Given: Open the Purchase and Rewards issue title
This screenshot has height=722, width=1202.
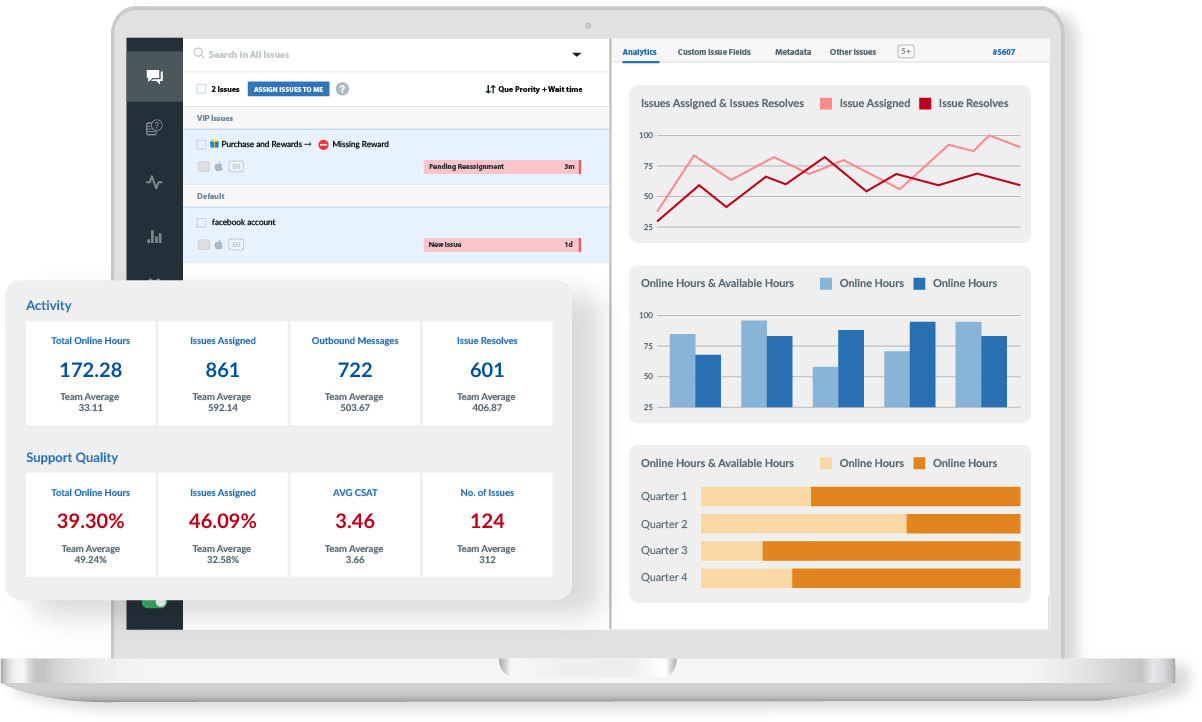Looking at the screenshot, I should click(x=262, y=144).
